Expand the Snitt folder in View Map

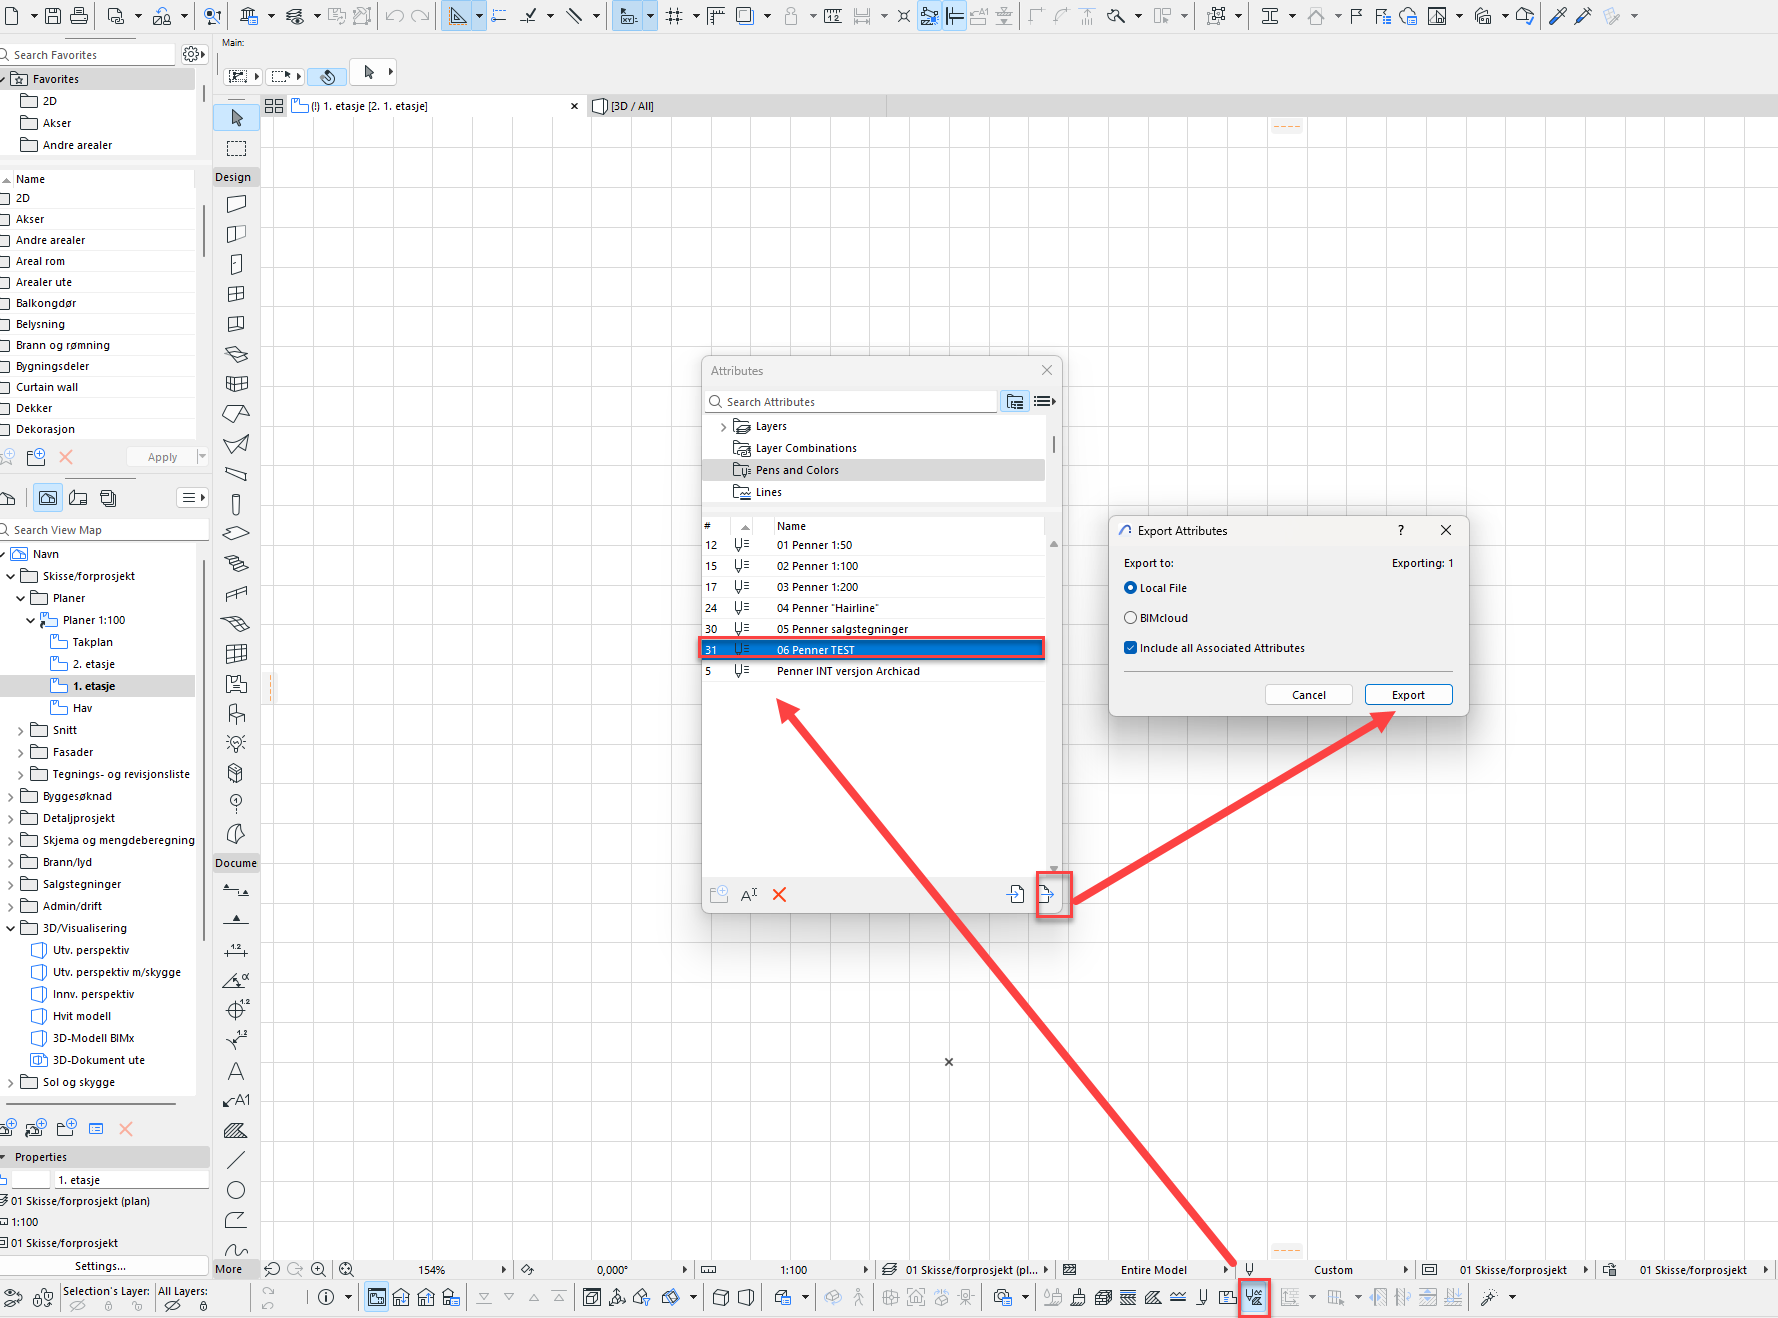tap(21, 731)
